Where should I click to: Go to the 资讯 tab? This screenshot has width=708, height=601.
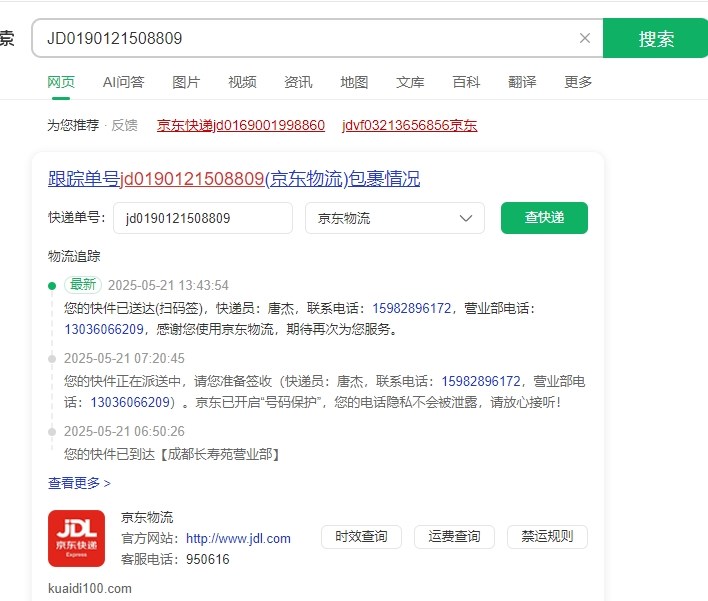pos(298,82)
